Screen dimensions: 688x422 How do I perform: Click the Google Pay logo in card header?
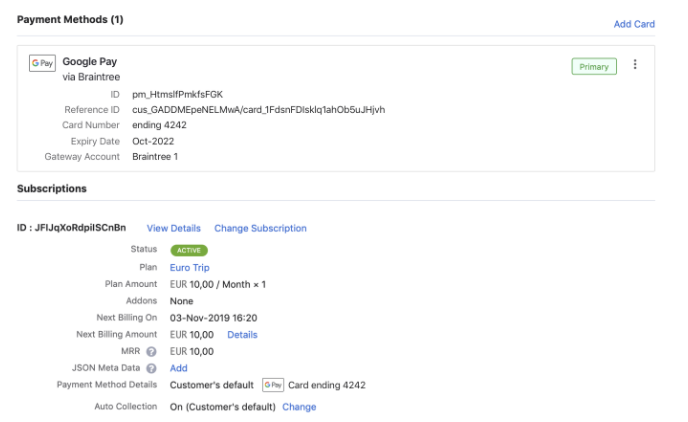[x=42, y=62]
